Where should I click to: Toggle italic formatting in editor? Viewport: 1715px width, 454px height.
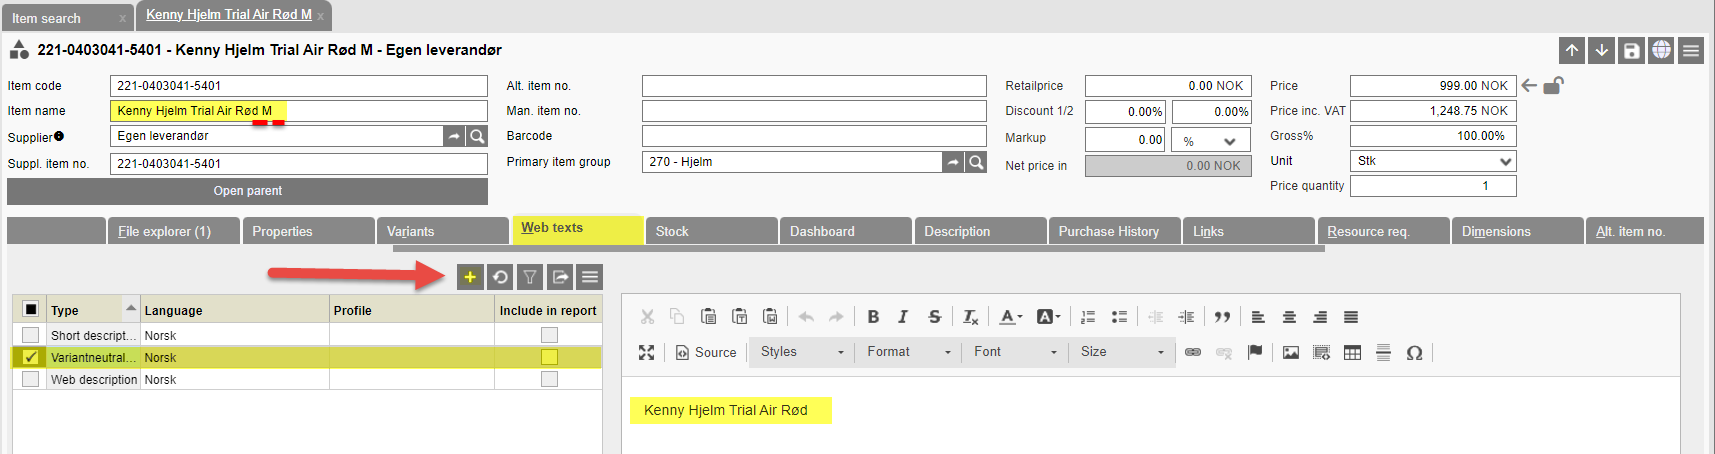click(903, 317)
